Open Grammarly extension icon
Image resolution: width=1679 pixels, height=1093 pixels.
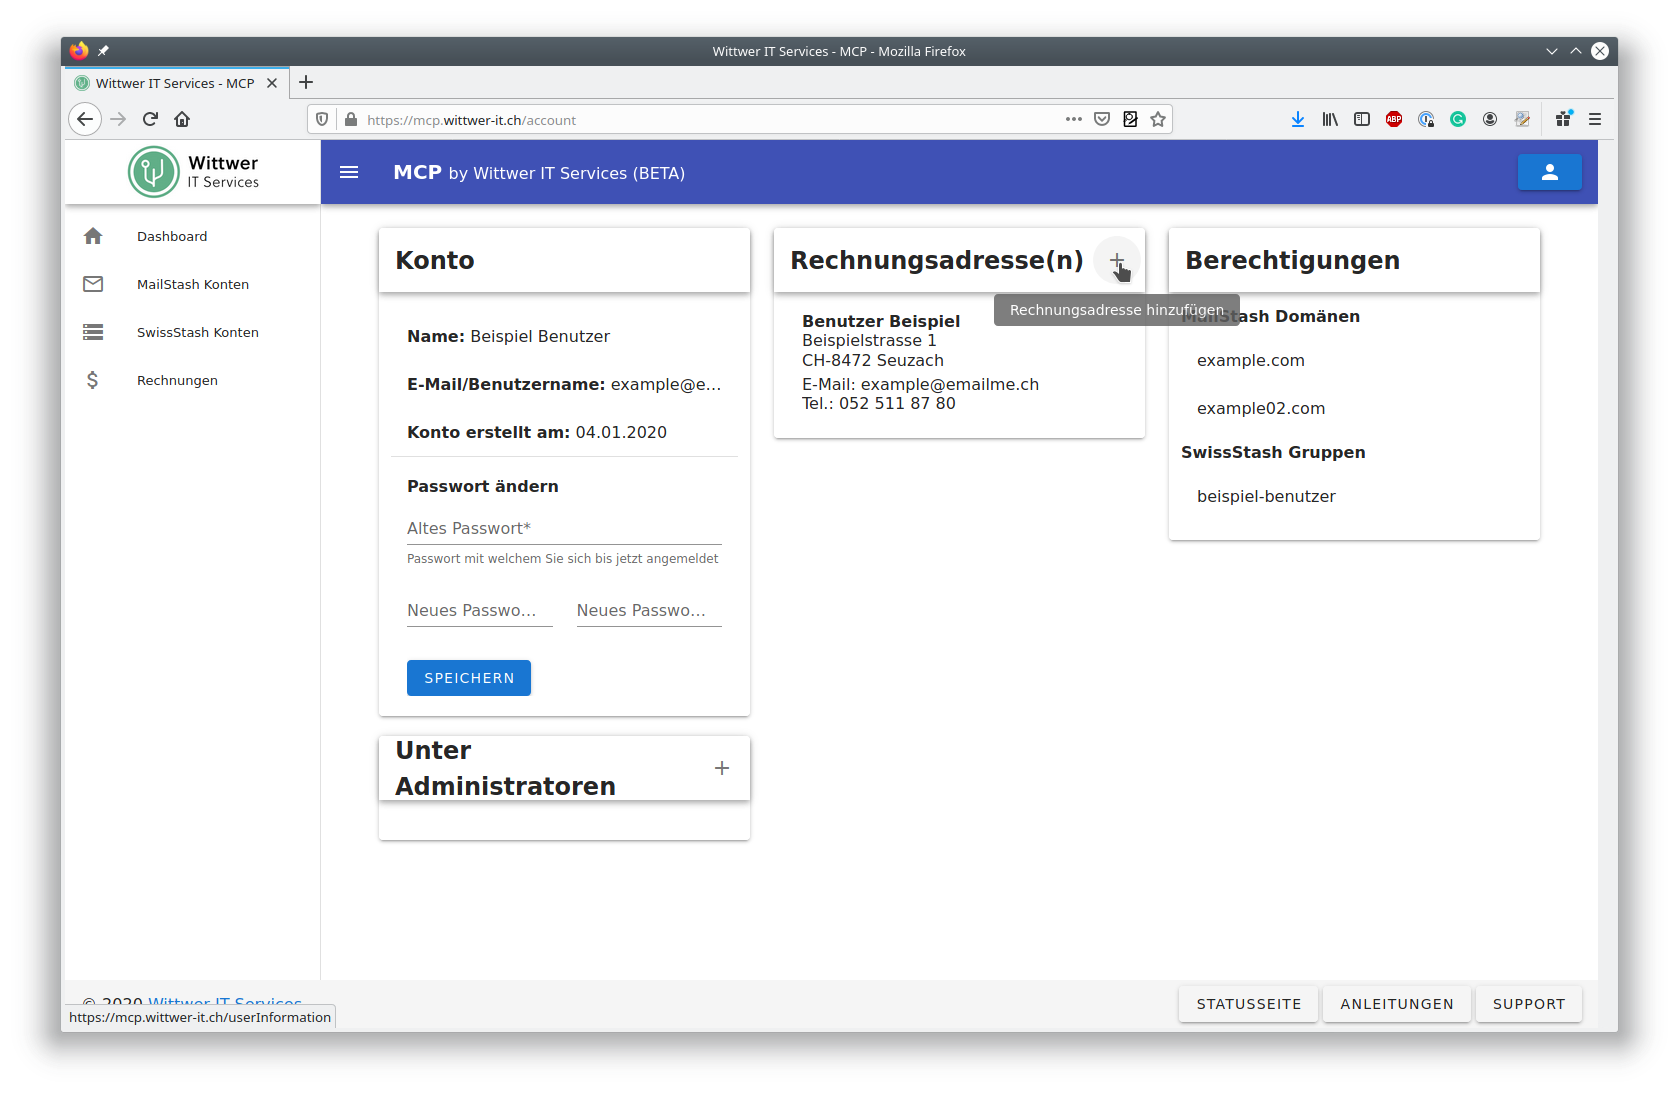(1458, 119)
